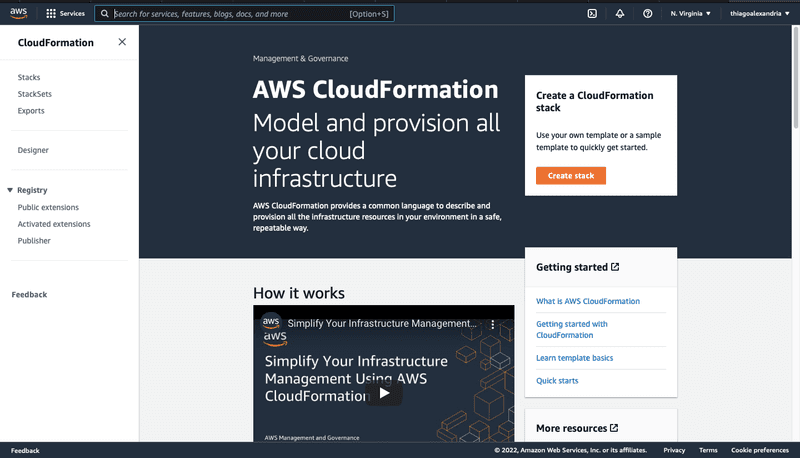Click the Getting started heading
This screenshot has height=458, width=800.
(x=572, y=267)
